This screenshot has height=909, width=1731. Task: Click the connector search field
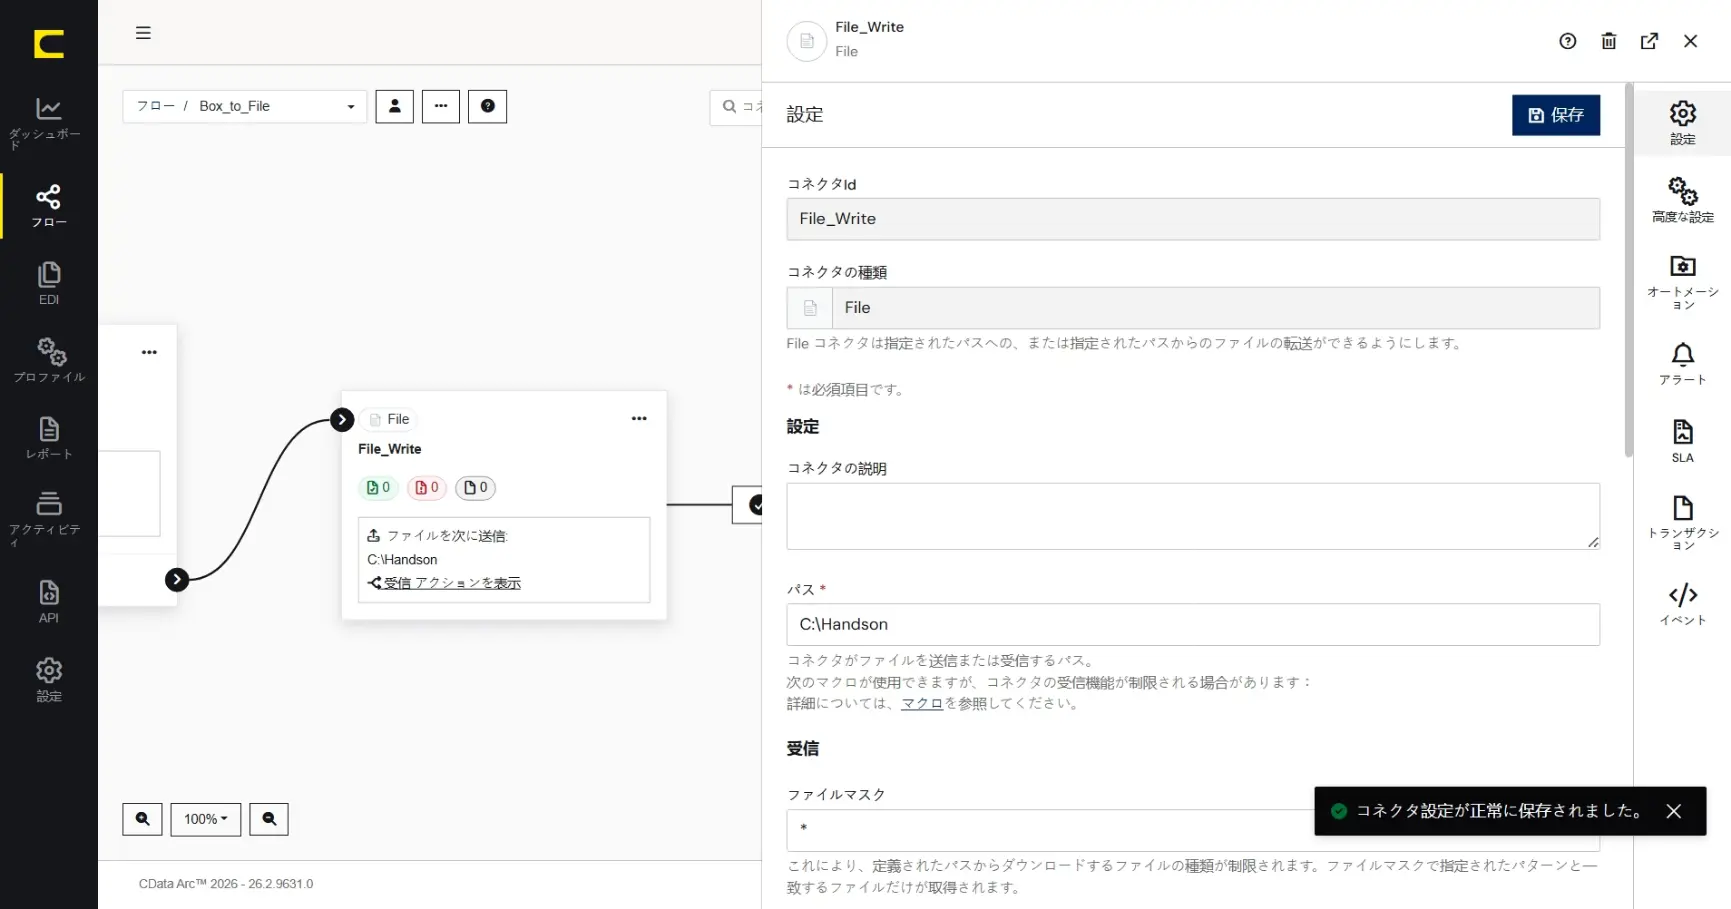point(737,106)
